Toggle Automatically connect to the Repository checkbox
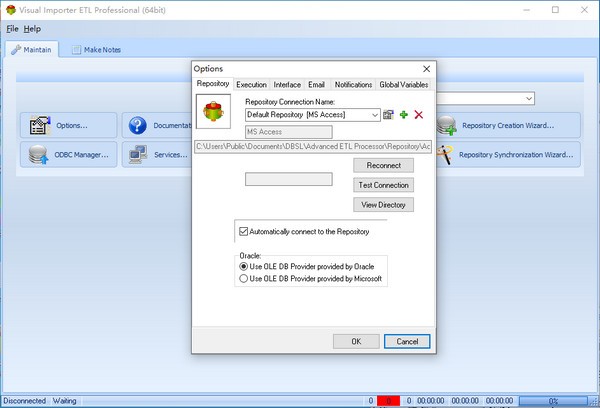The width and height of the screenshot is (600, 408). pyautogui.click(x=244, y=232)
